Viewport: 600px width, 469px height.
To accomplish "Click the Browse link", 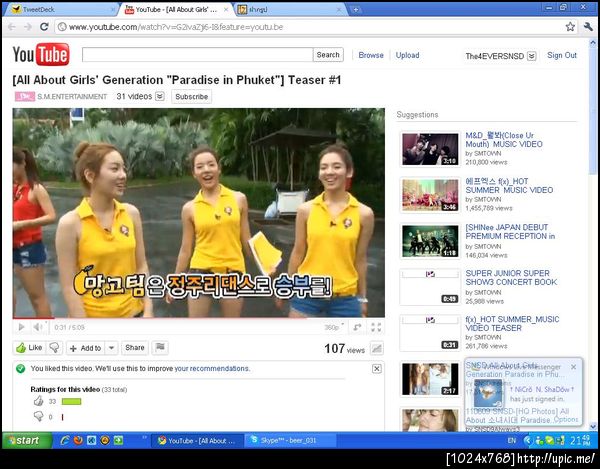I will [371, 55].
